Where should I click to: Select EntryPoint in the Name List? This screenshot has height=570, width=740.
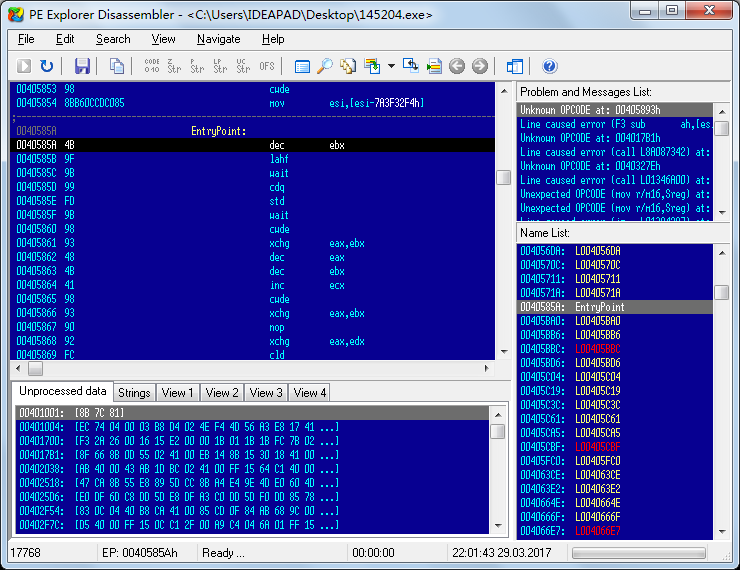[615, 307]
